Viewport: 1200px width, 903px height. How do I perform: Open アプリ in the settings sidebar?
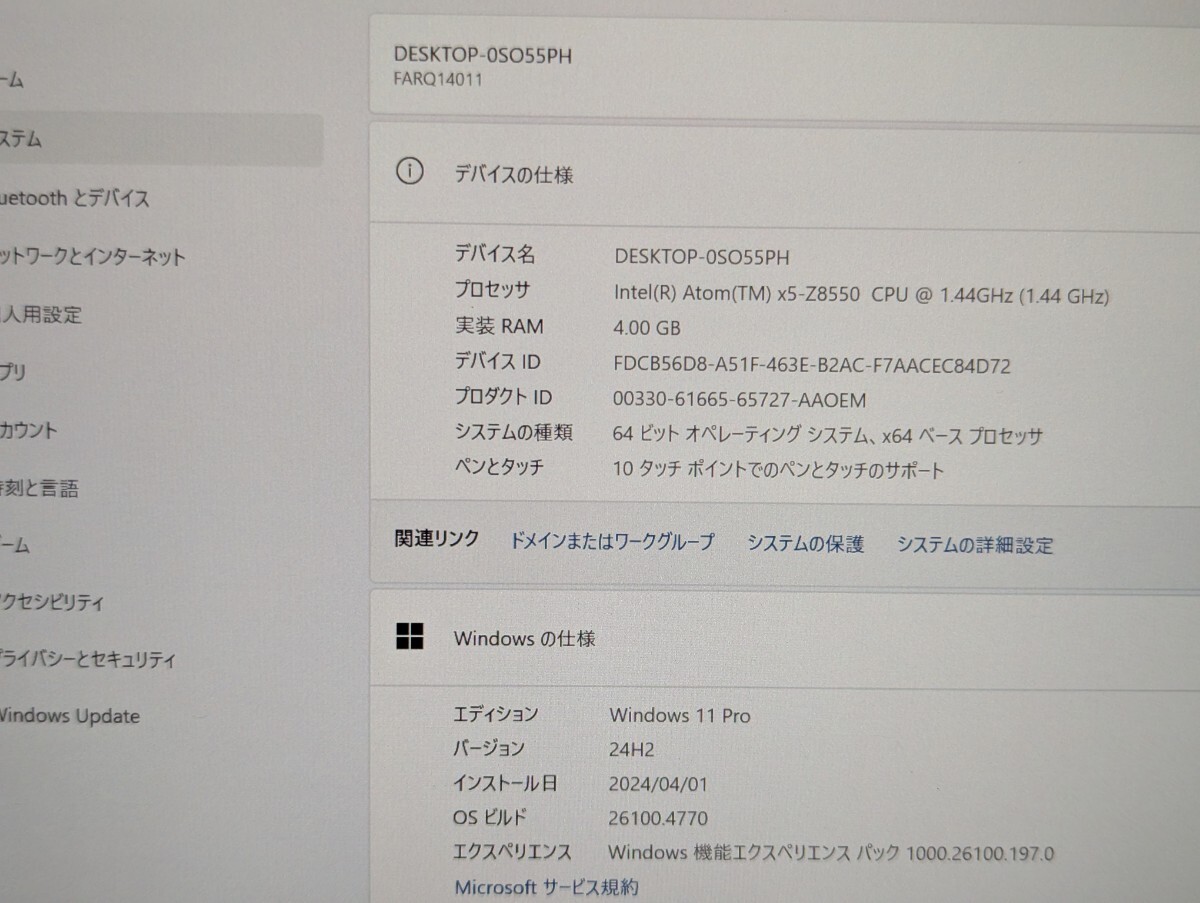pyautogui.click(x=13, y=372)
